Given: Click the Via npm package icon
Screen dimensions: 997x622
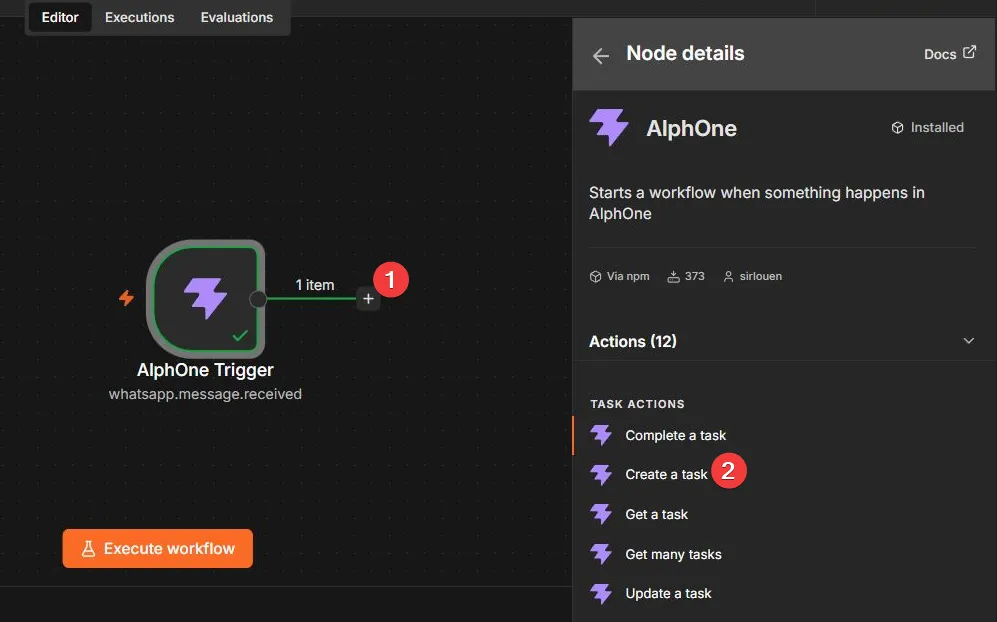Looking at the screenshot, I should pos(595,277).
